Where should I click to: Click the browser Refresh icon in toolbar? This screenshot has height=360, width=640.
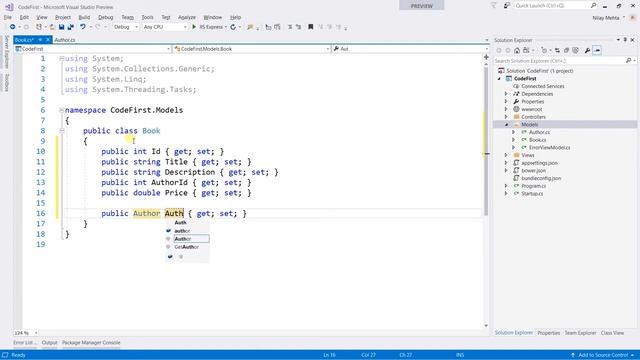(233, 27)
